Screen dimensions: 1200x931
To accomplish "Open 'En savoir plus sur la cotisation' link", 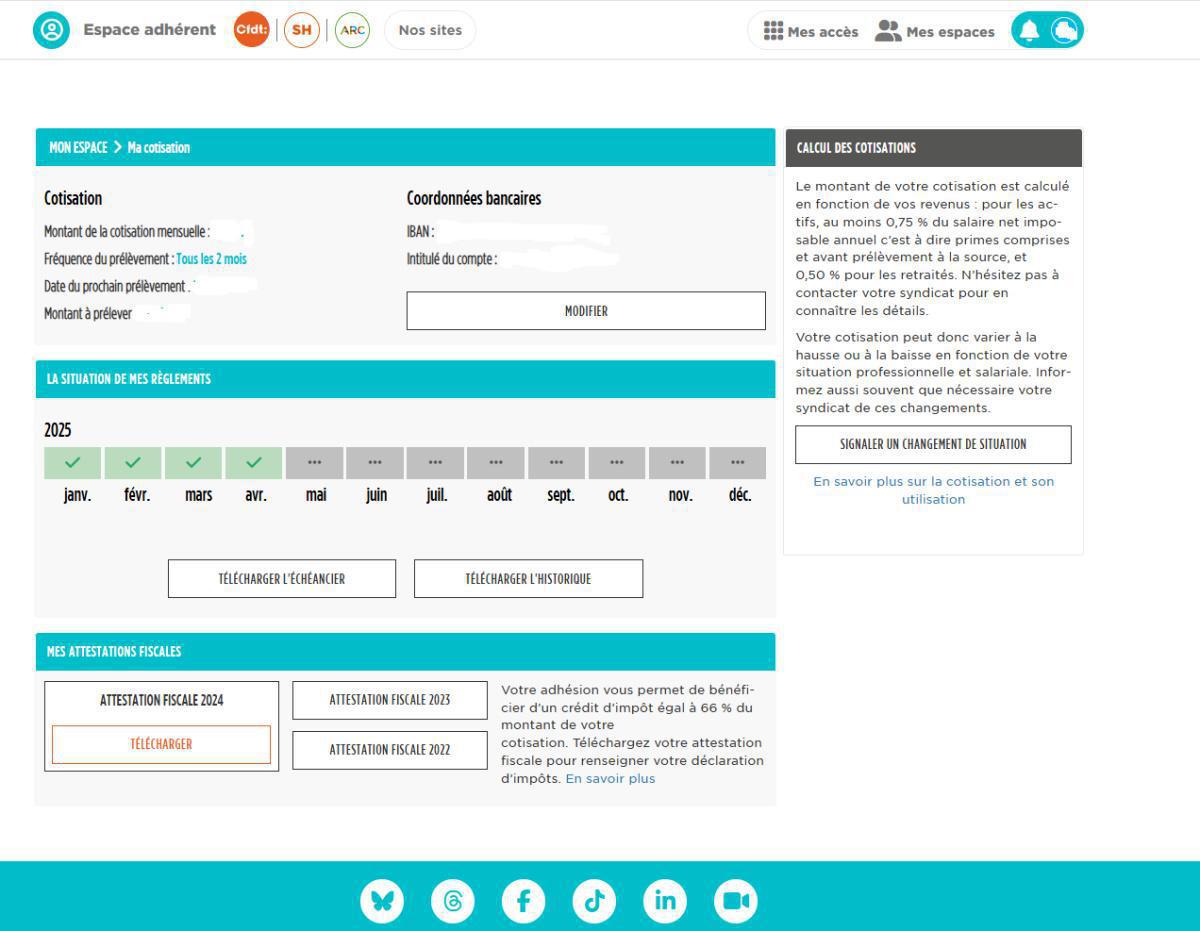I will (933, 490).
